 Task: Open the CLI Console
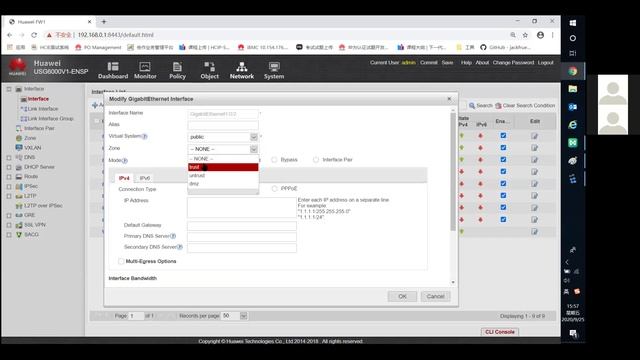[500, 332]
